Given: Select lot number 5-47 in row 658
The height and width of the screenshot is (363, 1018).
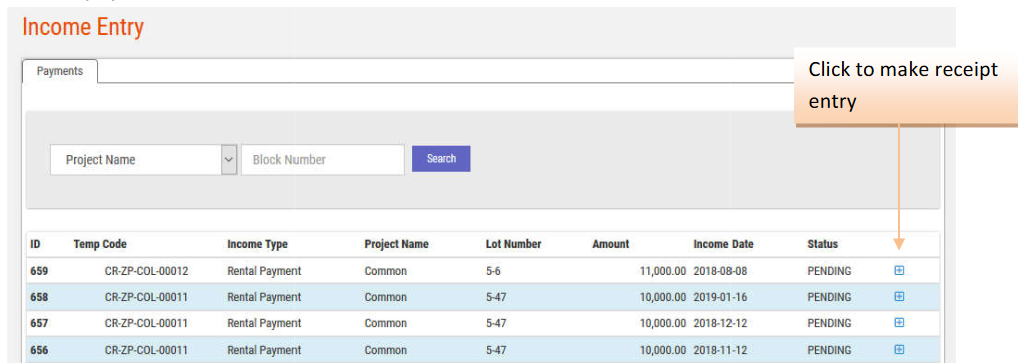Looking at the screenshot, I should pyautogui.click(x=496, y=297).
